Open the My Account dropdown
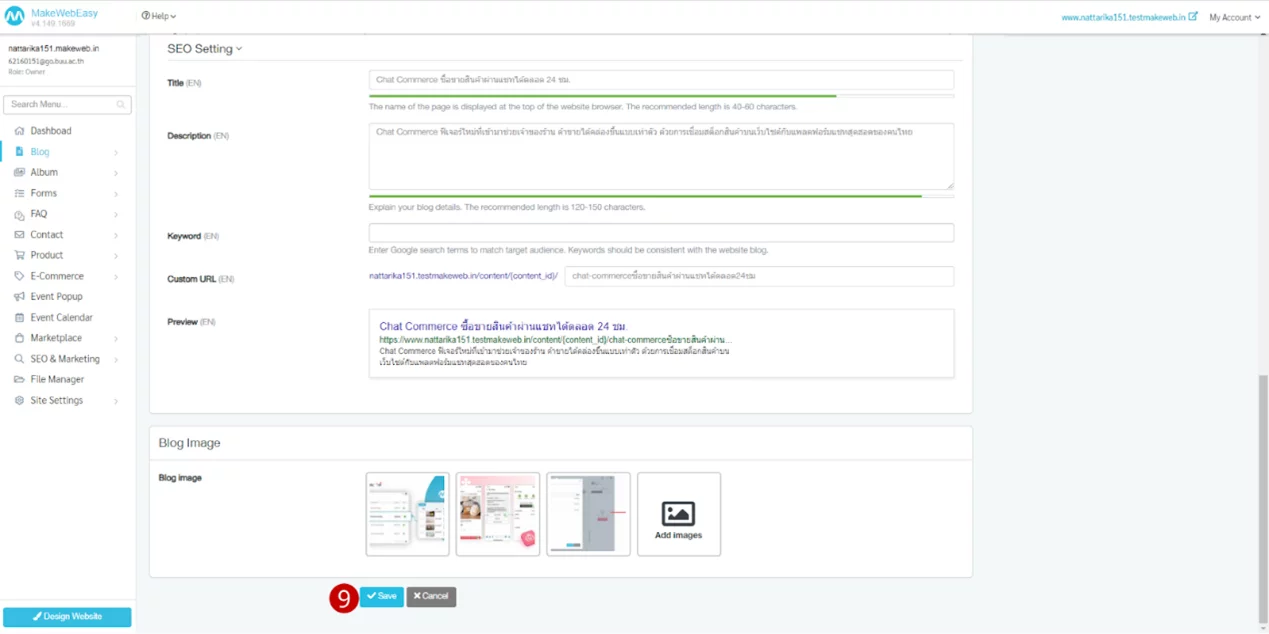The image size is (1269, 634). (x=1235, y=17)
